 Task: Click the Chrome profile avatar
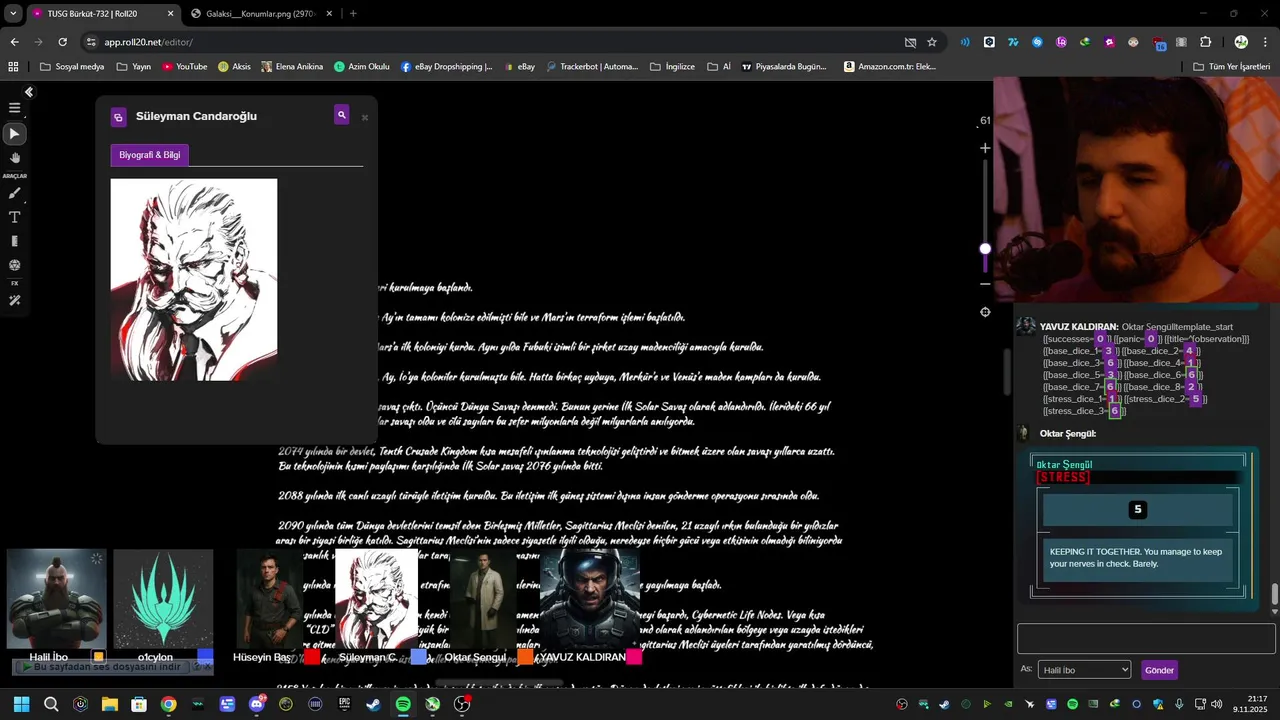1241,42
